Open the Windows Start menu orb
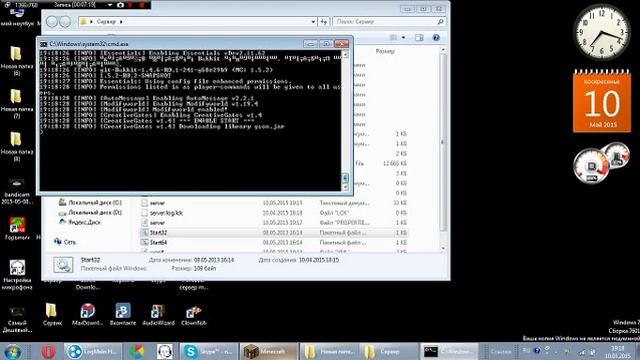Viewport: 640px width, 360px height. [13, 352]
